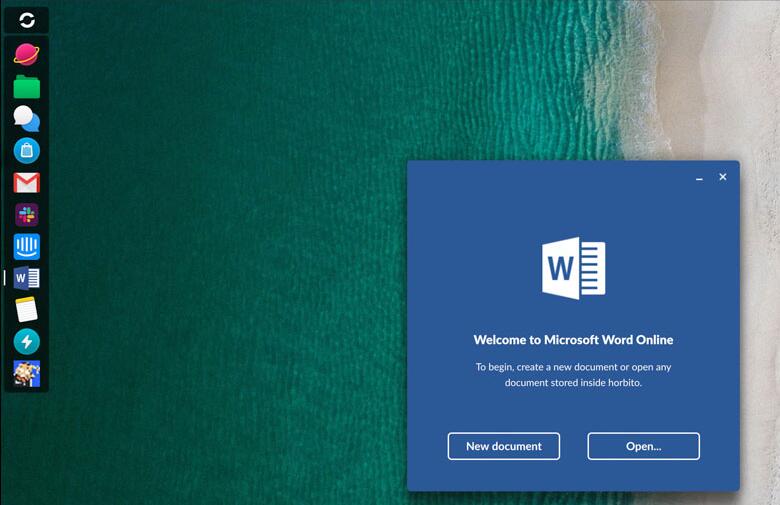Launch Slack from the dock

(26, 215)
